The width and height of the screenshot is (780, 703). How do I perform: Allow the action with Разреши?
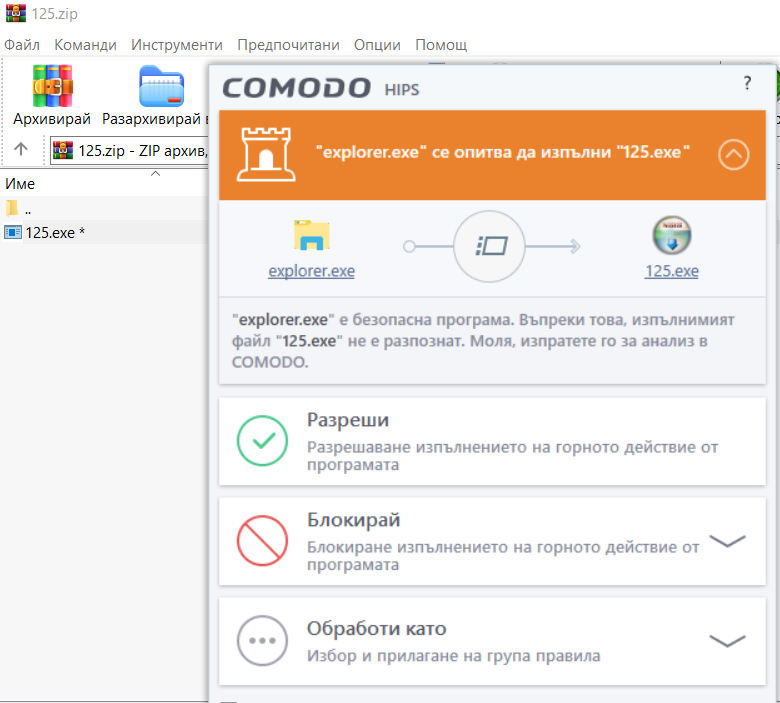coord(492,441)
